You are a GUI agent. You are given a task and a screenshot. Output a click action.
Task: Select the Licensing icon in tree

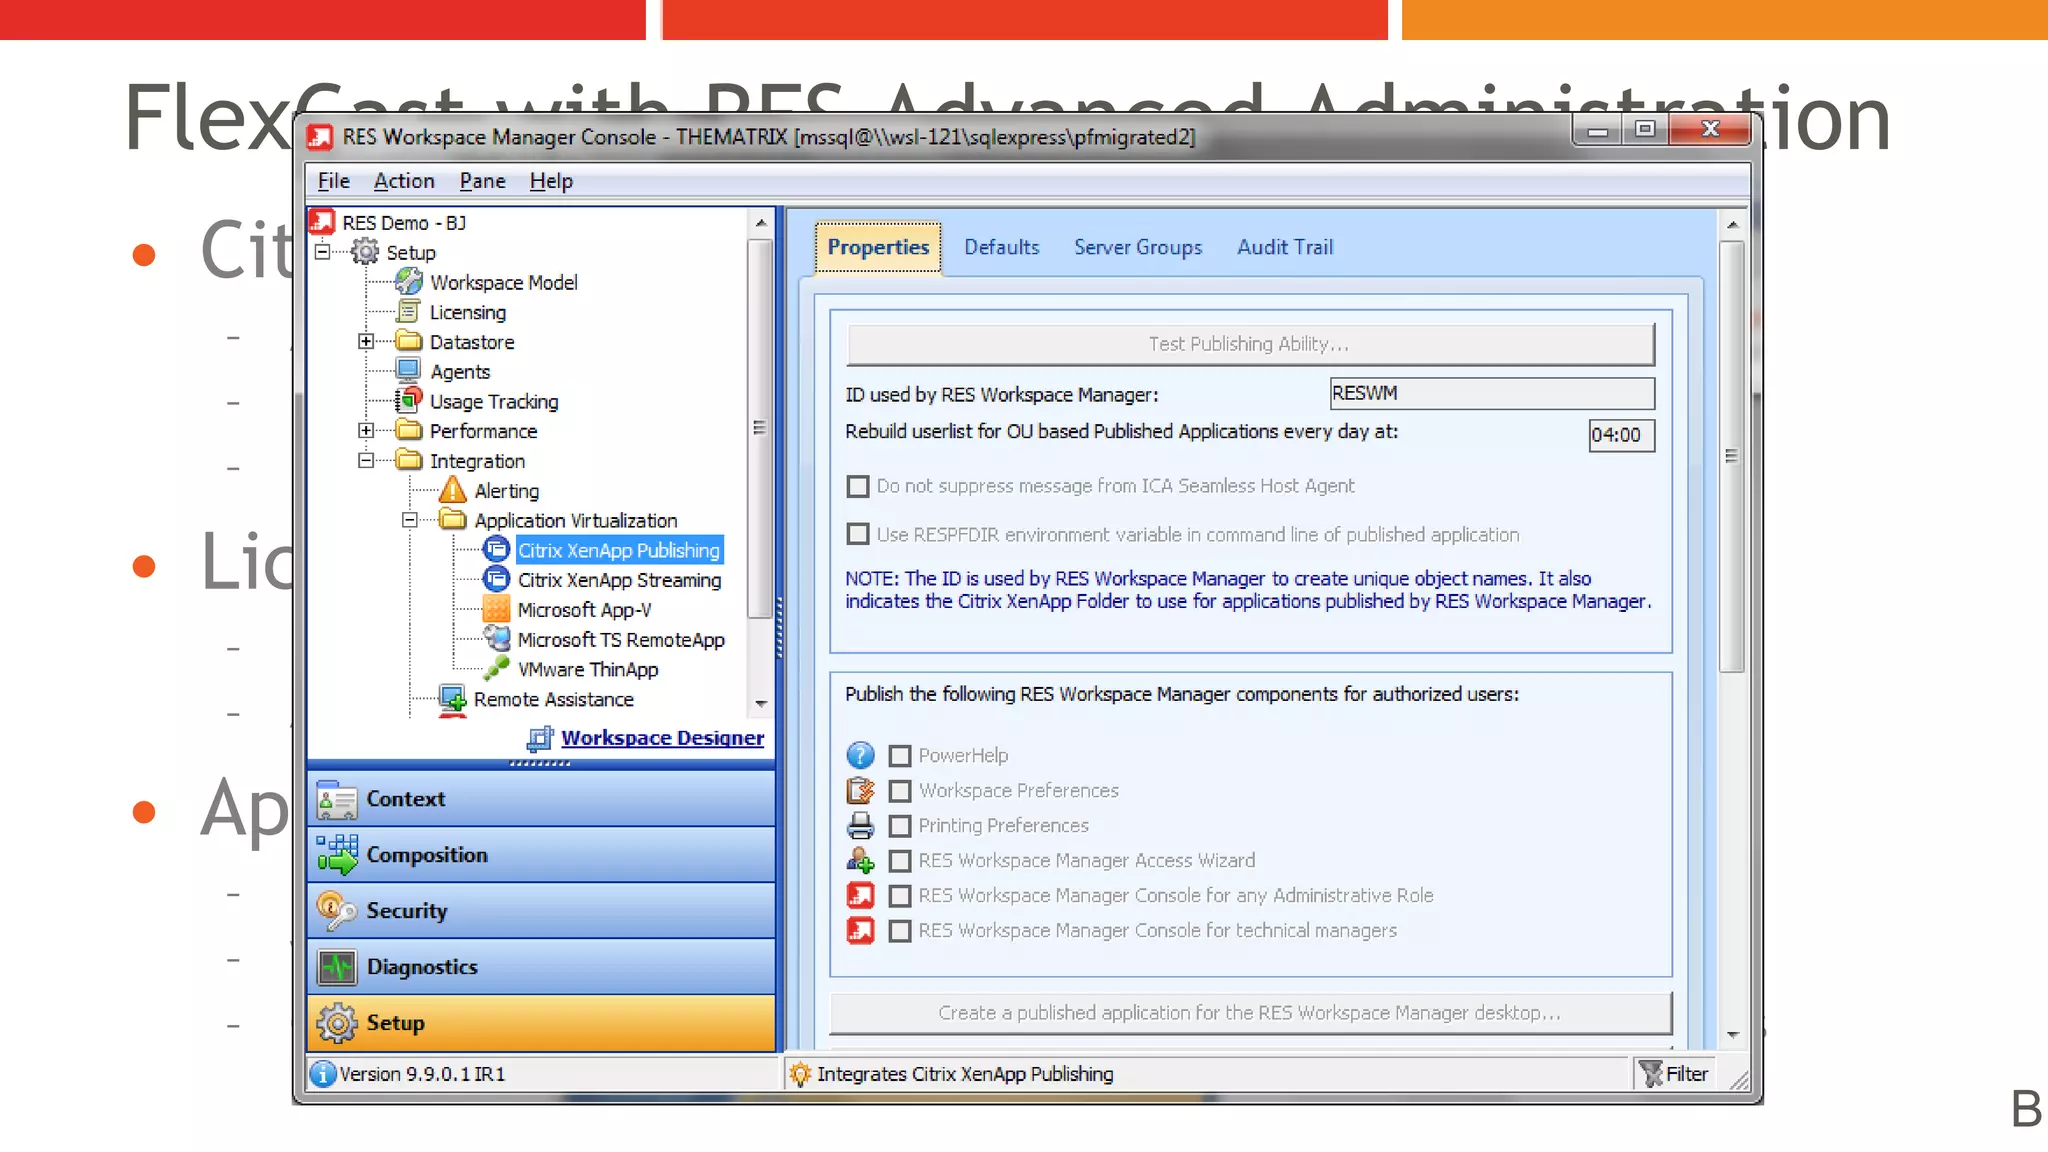(x=408, y=312)
